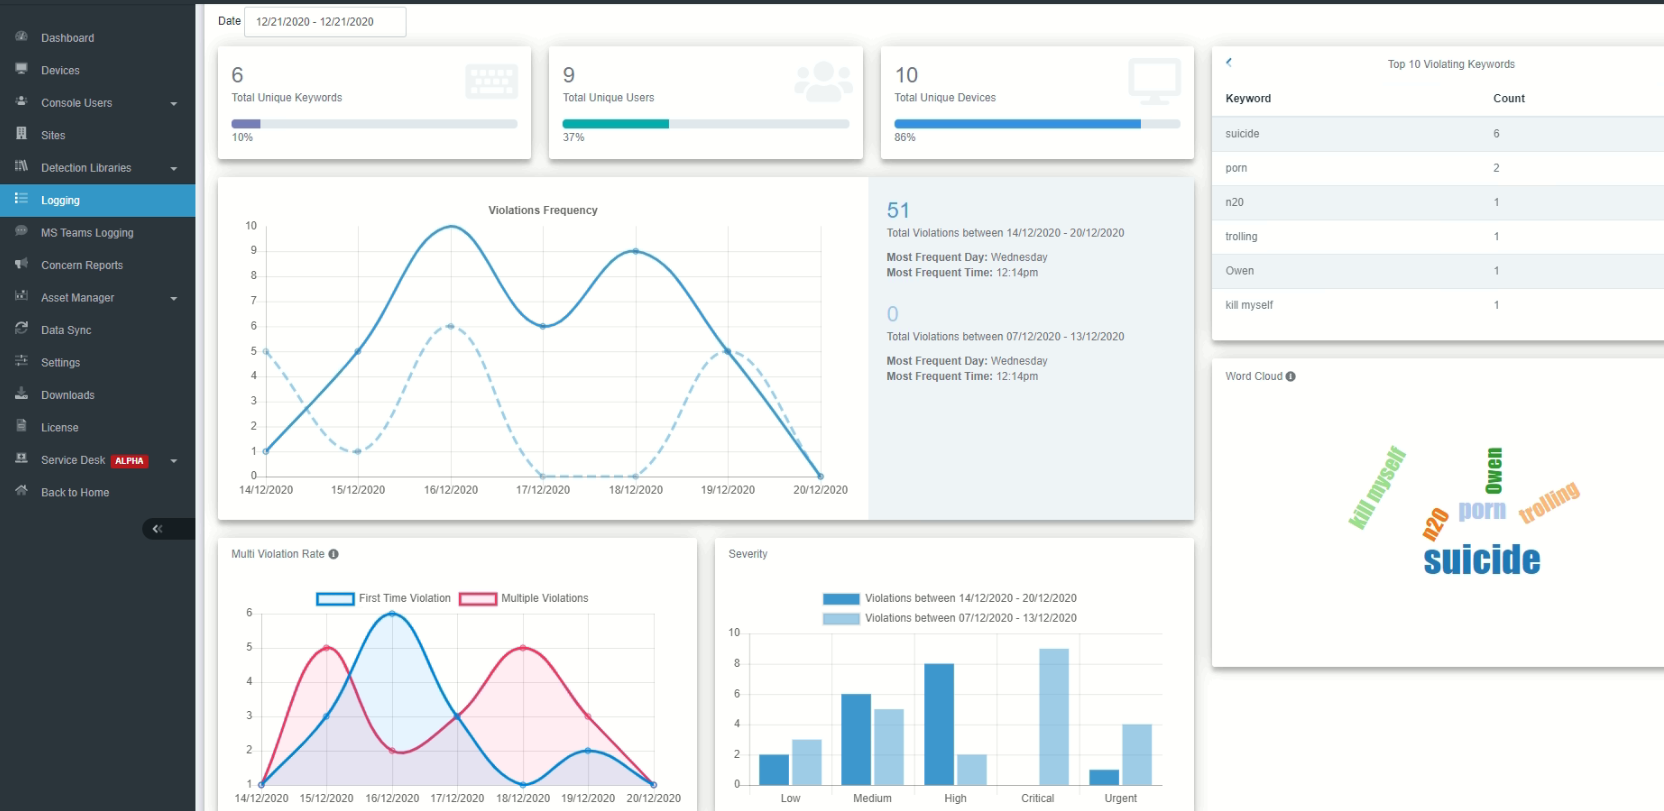Viewport: 1664px width, 811px height.
Task: Click the Downloads tray icon
Action: click(x=21, y=393)
